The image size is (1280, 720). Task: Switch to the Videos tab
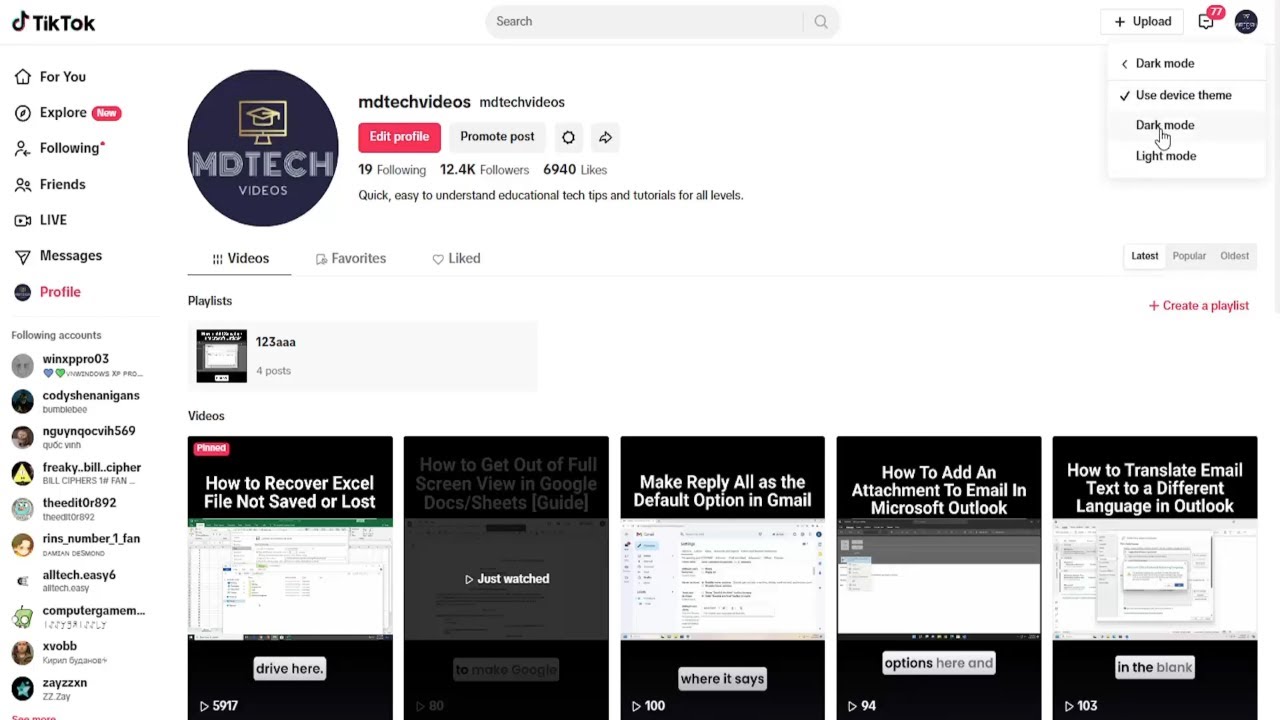point(240,258)
